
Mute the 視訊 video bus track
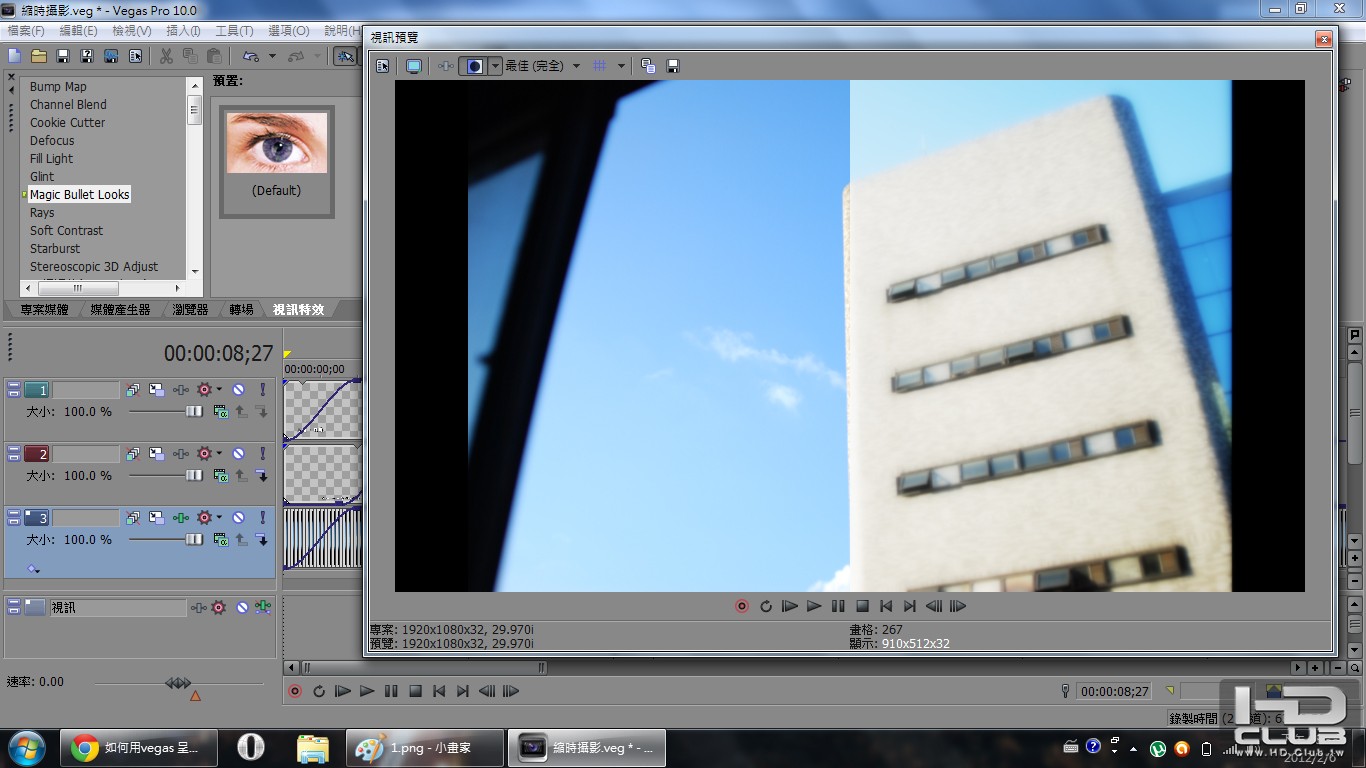241,607
